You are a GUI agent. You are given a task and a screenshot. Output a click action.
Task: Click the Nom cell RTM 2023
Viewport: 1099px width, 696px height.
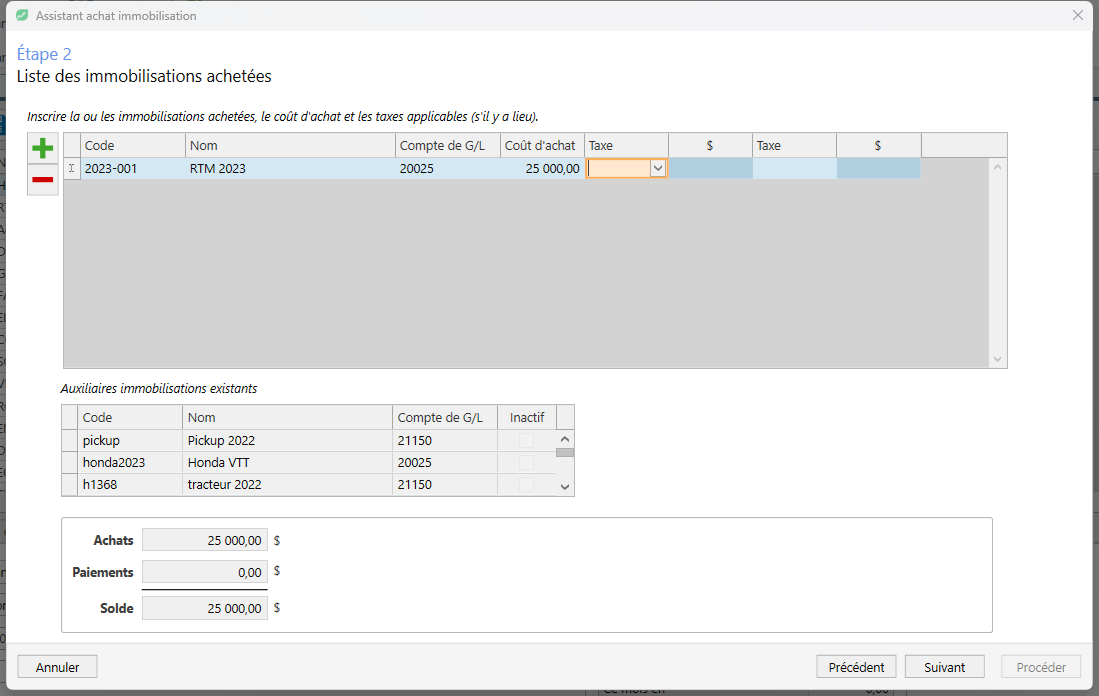290,168
